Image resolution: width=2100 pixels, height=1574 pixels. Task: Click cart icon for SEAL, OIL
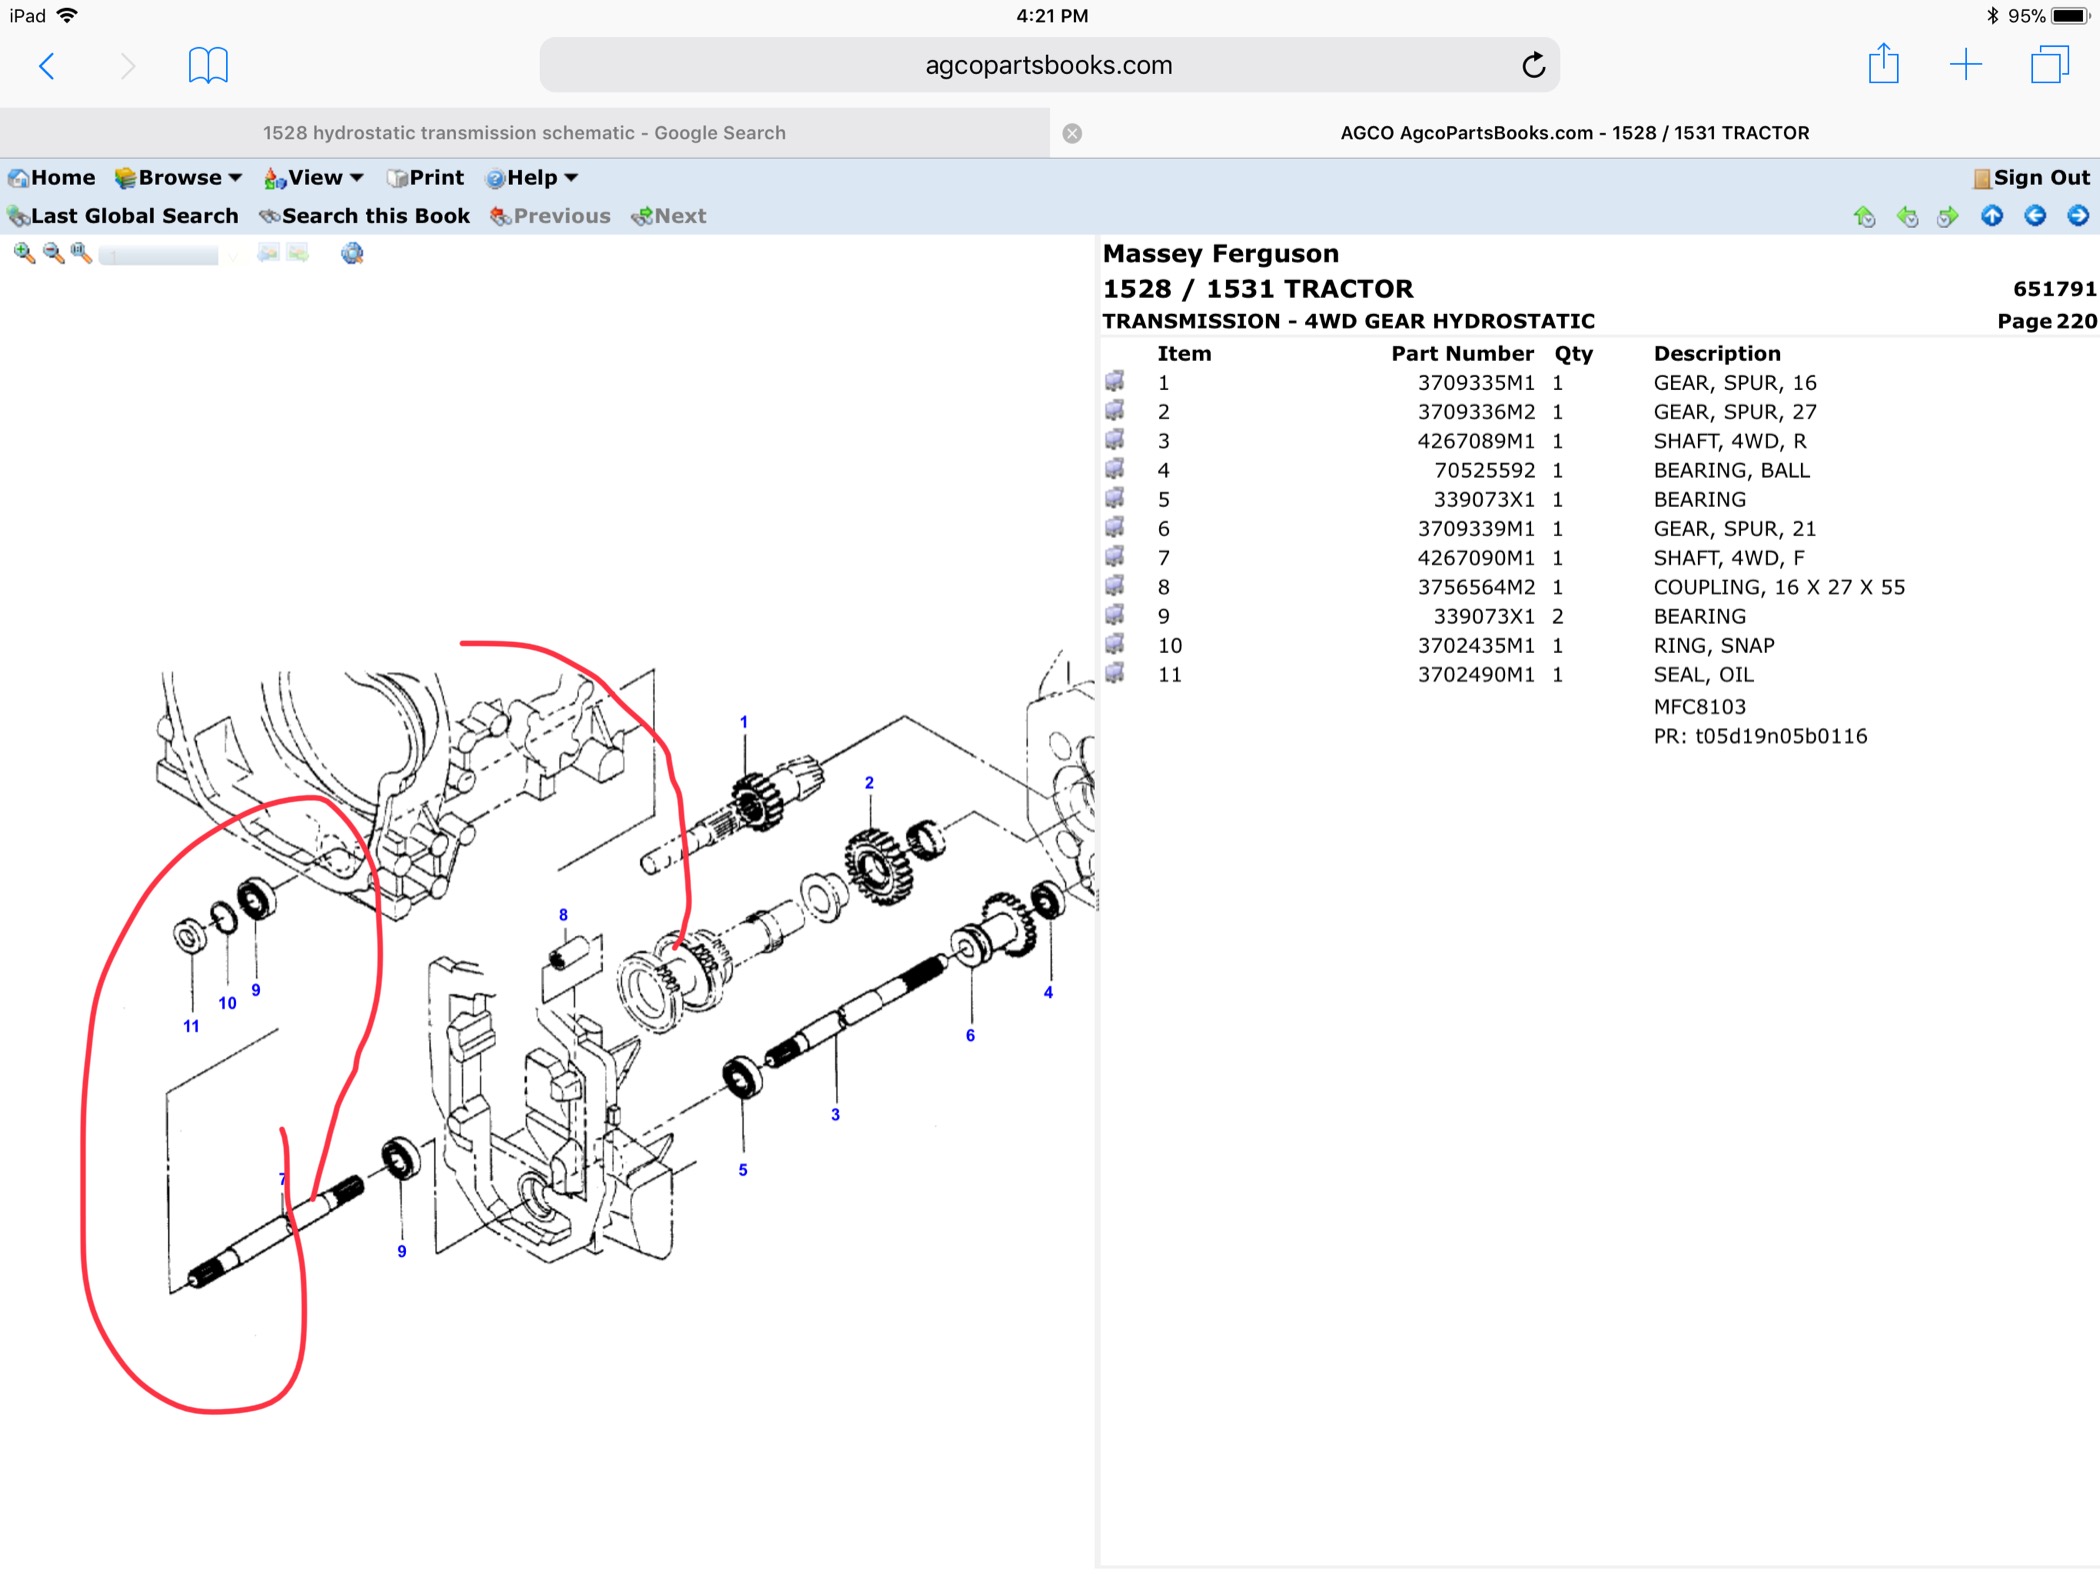(x=1115, y=672)
